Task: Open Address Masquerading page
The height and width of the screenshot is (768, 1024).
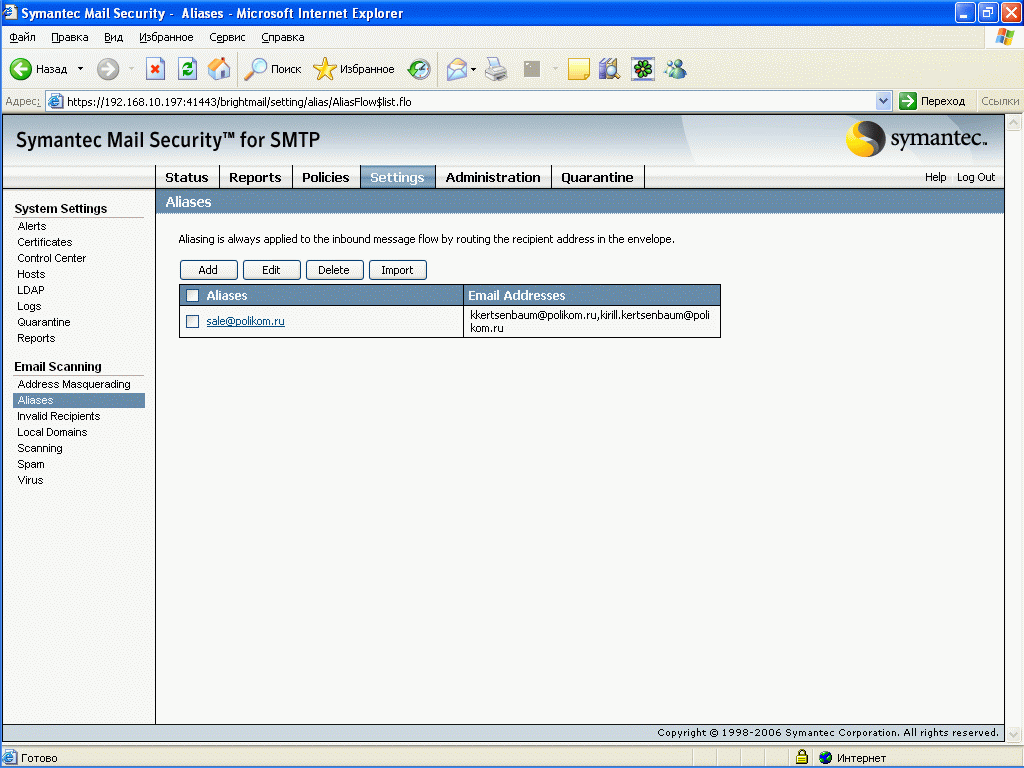Action: coord(74,384)
